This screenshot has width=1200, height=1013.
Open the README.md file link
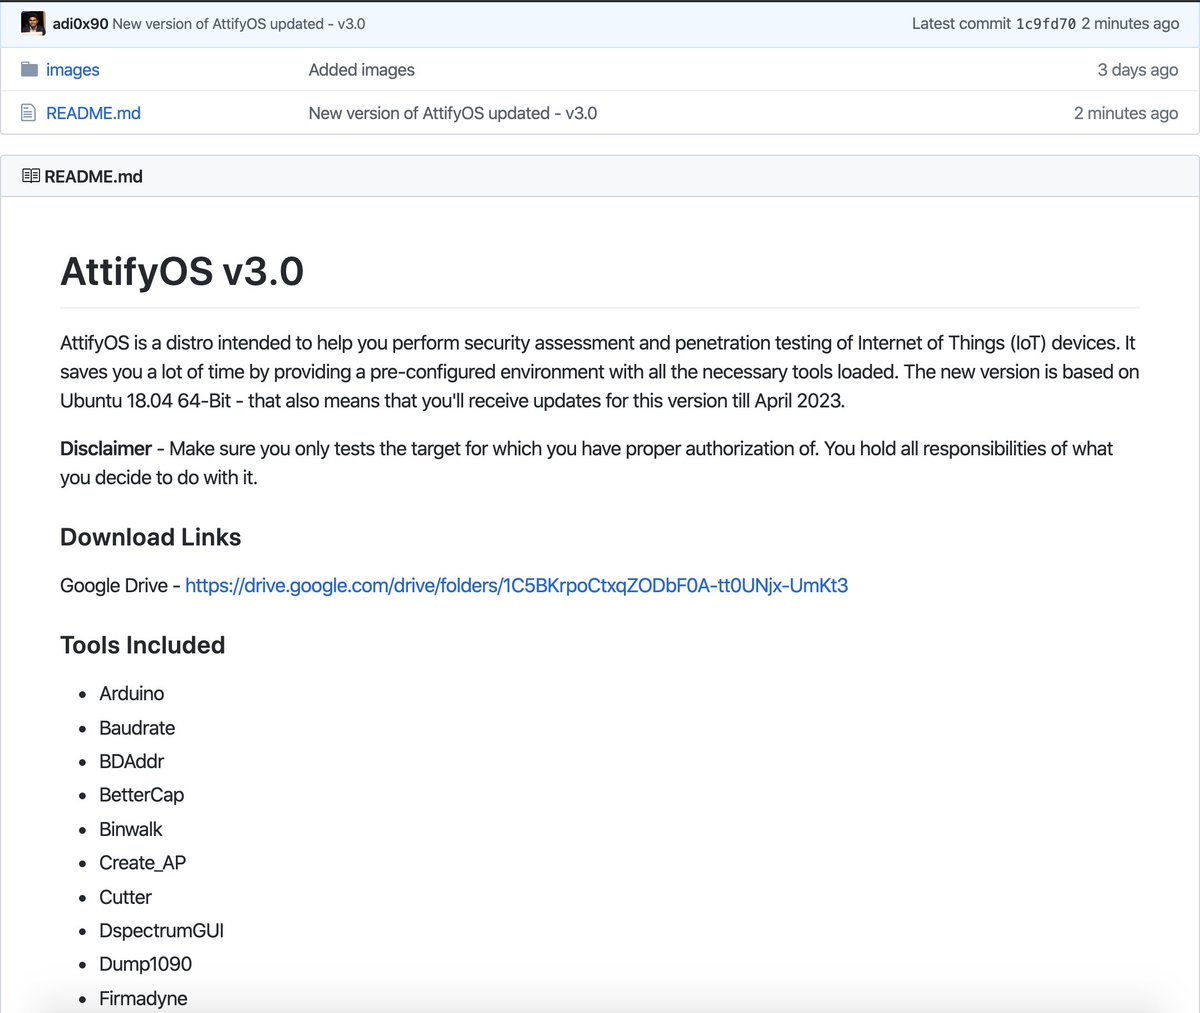(93, 113)
